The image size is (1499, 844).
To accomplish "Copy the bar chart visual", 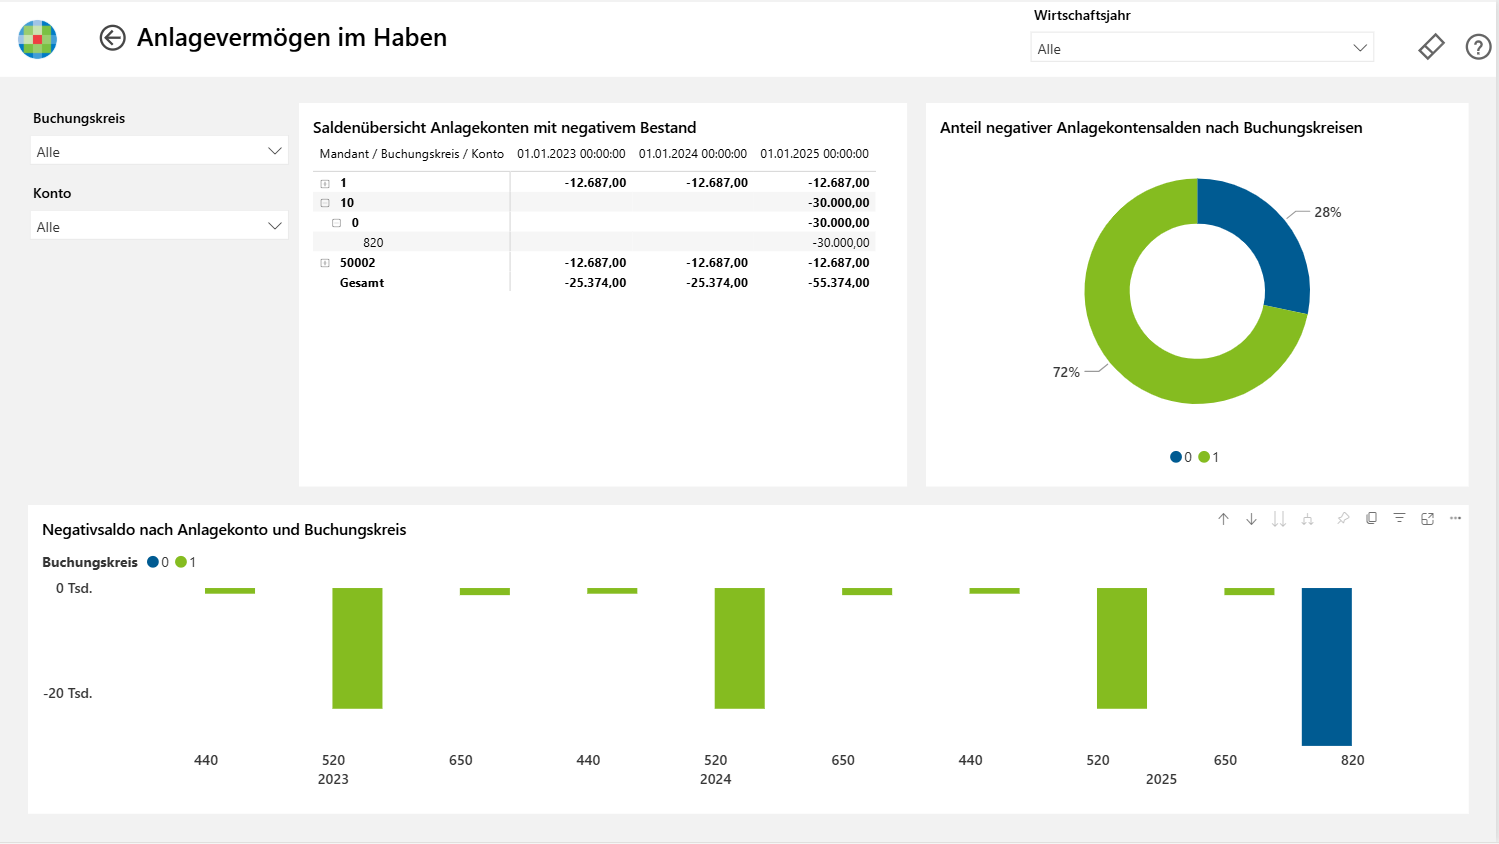I will coord(1371,518).
